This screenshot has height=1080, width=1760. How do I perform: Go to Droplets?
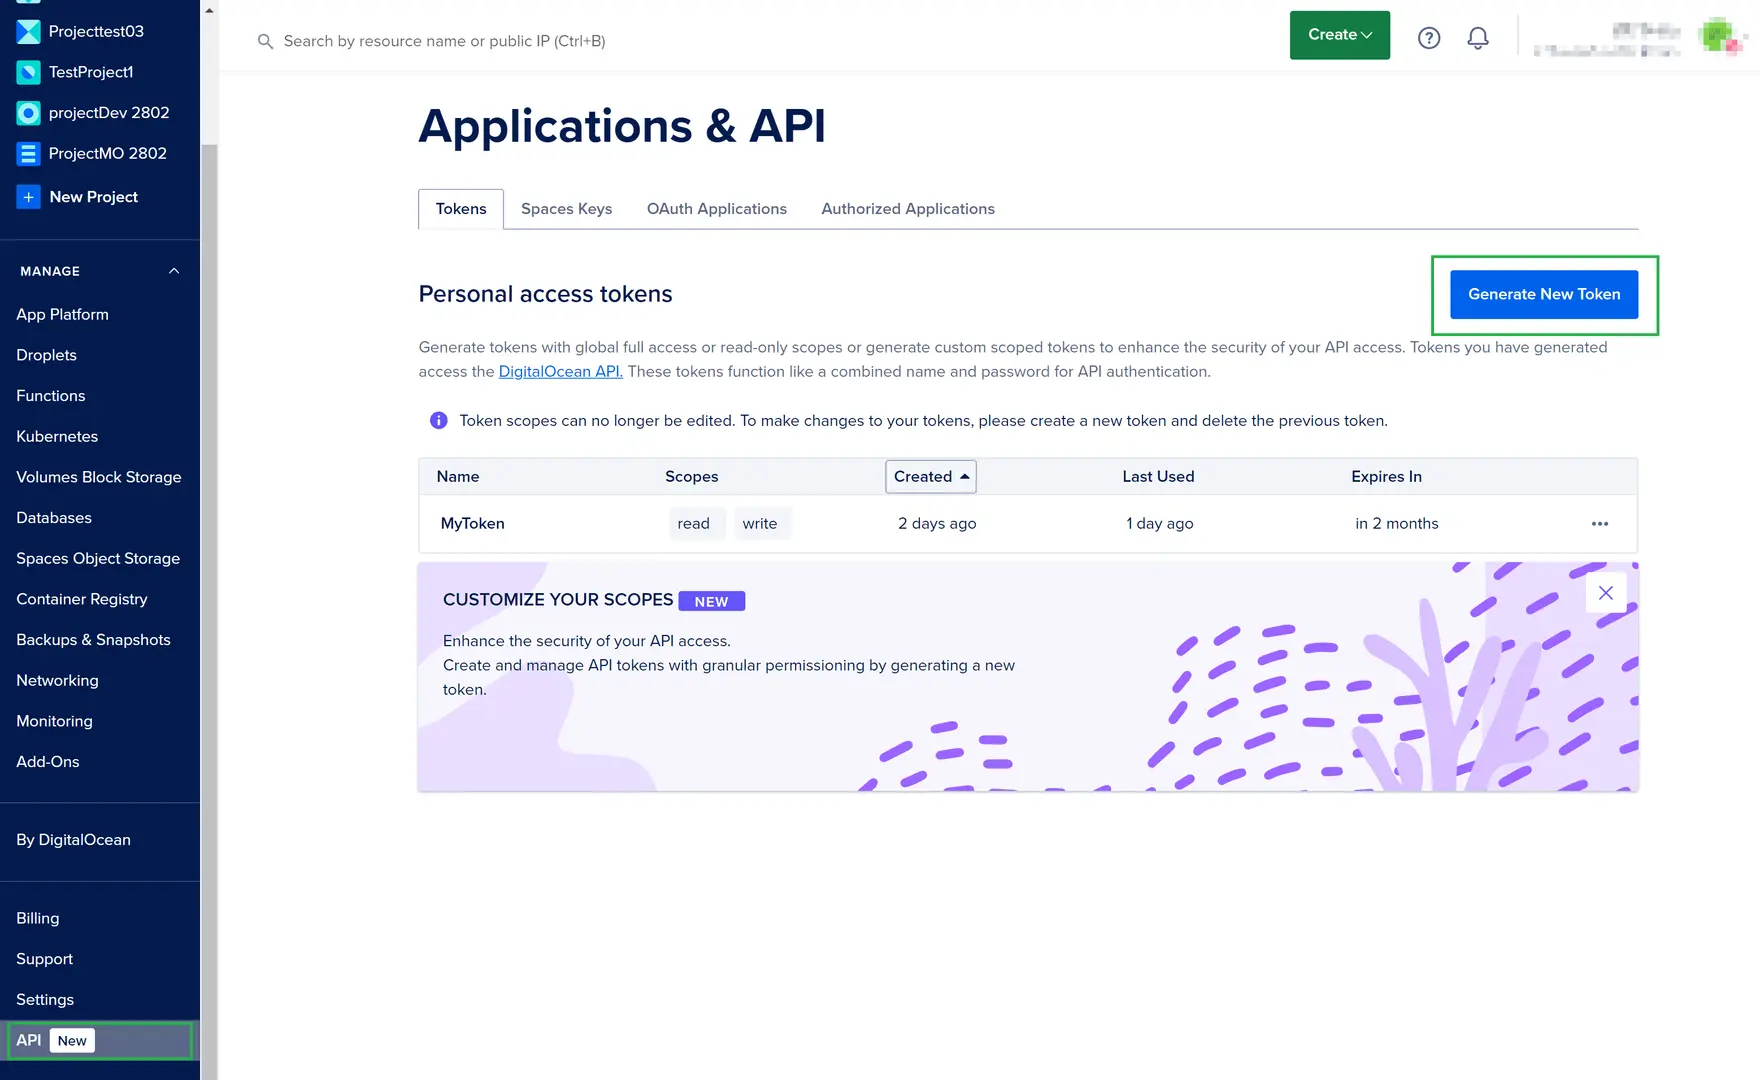coord(46,355)
